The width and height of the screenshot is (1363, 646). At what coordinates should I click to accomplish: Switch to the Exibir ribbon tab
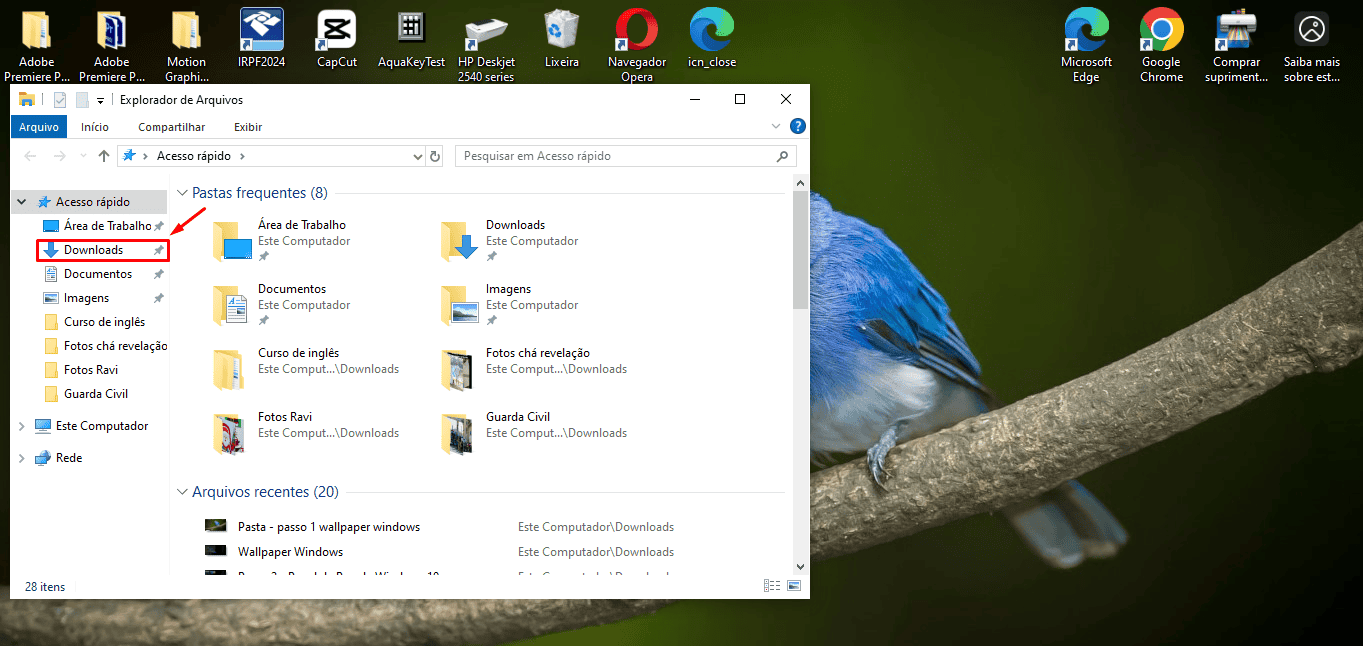(x=248, y=127)
